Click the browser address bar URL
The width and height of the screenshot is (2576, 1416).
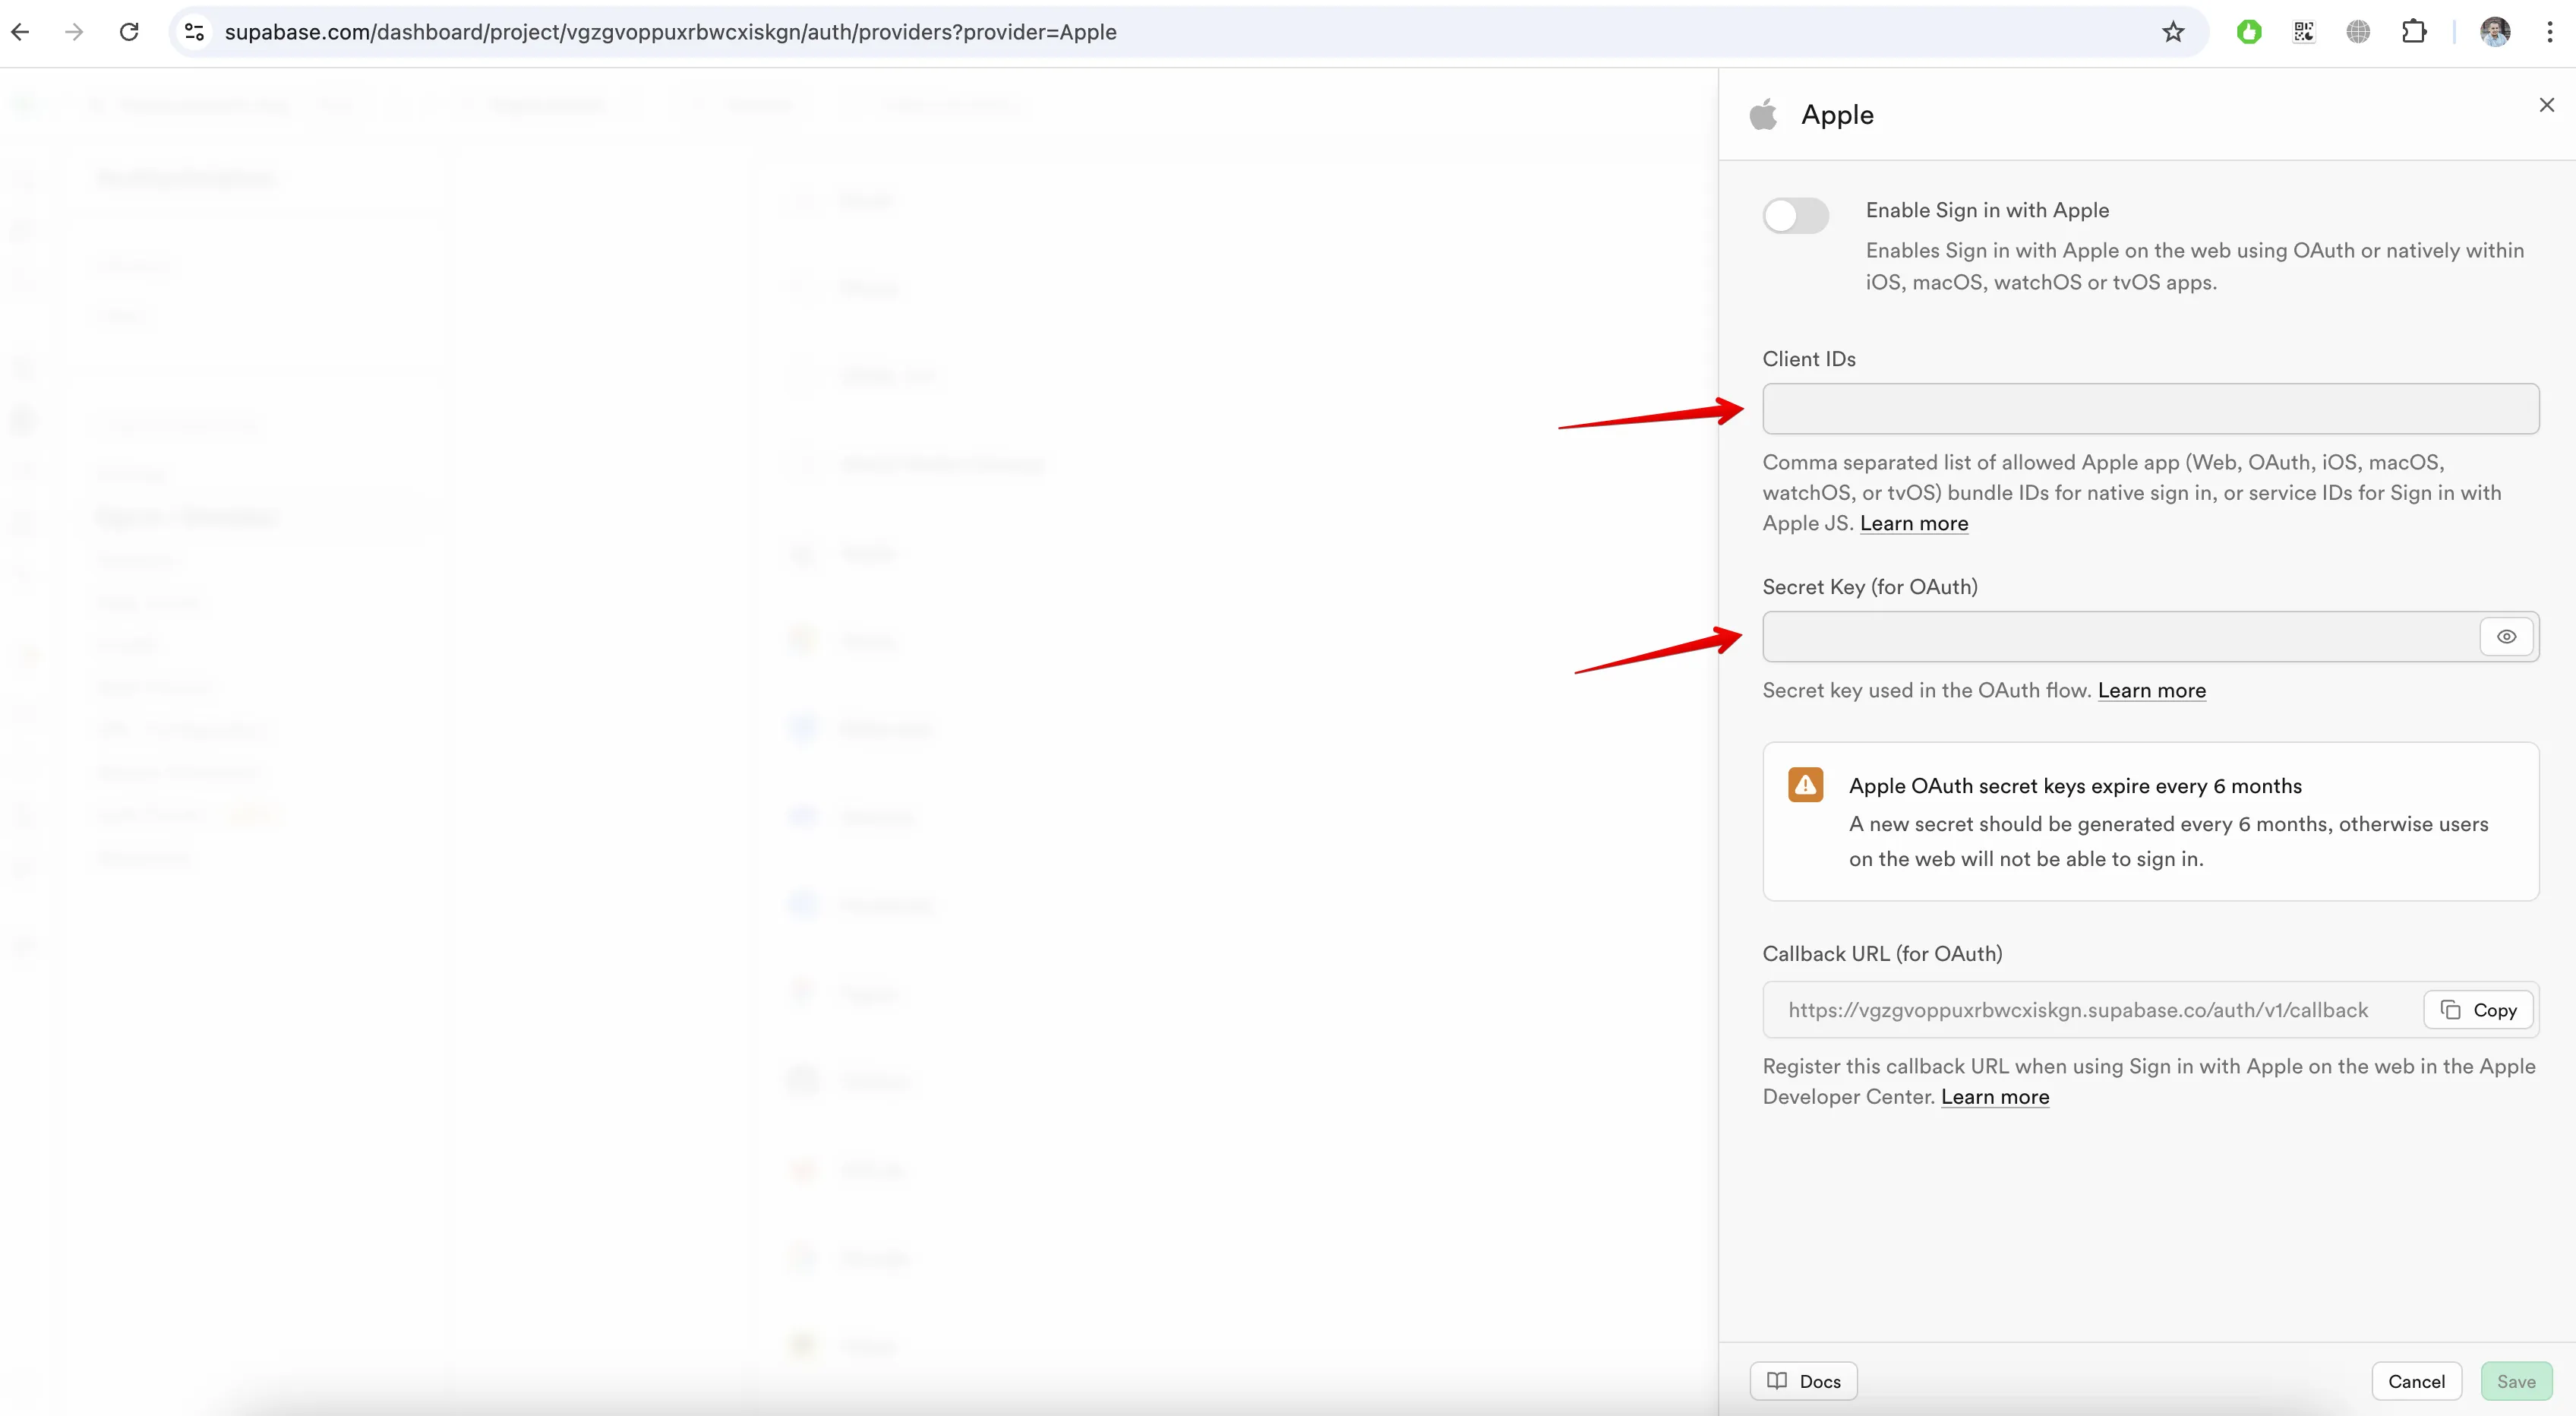[x=670, y=32]
